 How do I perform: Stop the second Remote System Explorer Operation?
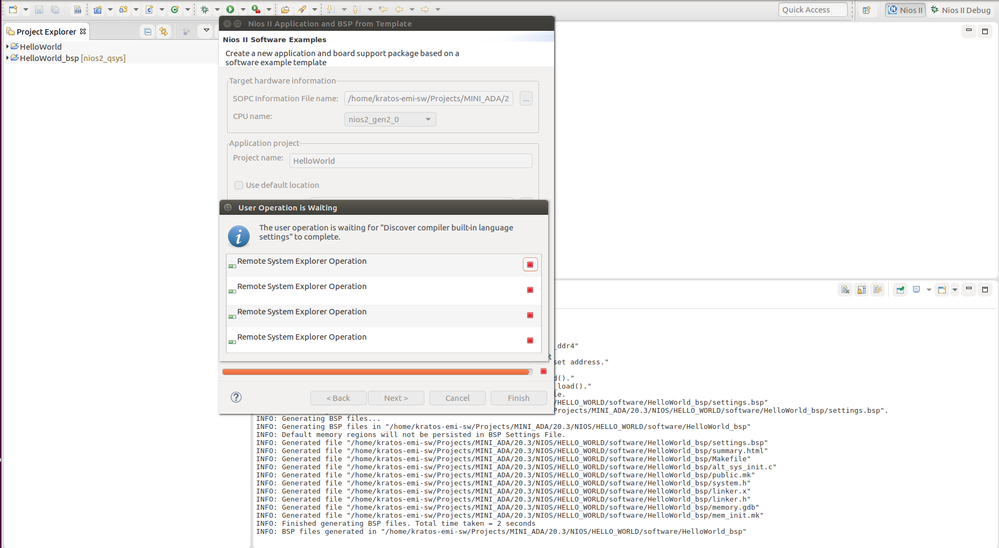click(530, 290)
